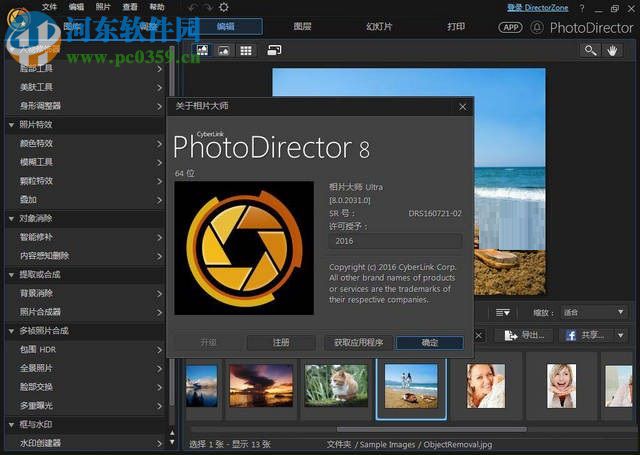
Task: Click the 注册 button in dialog
Action: [281, 343]
